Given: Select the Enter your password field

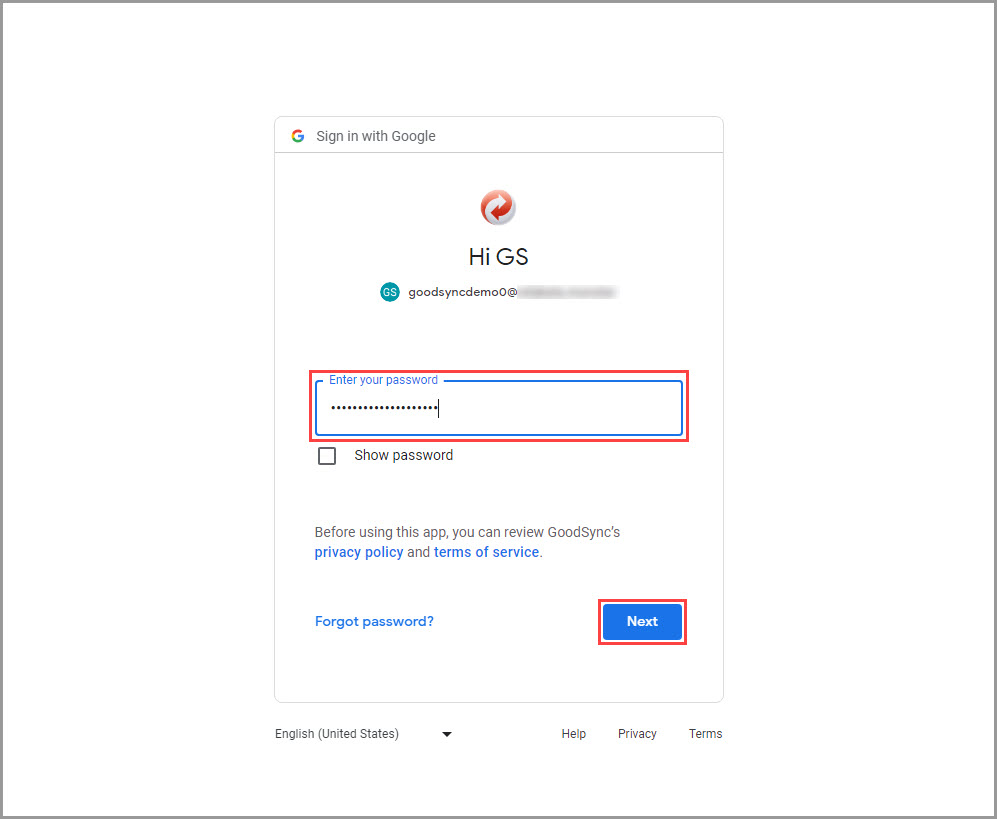Looking at the screenshot, I should [498, 407].
